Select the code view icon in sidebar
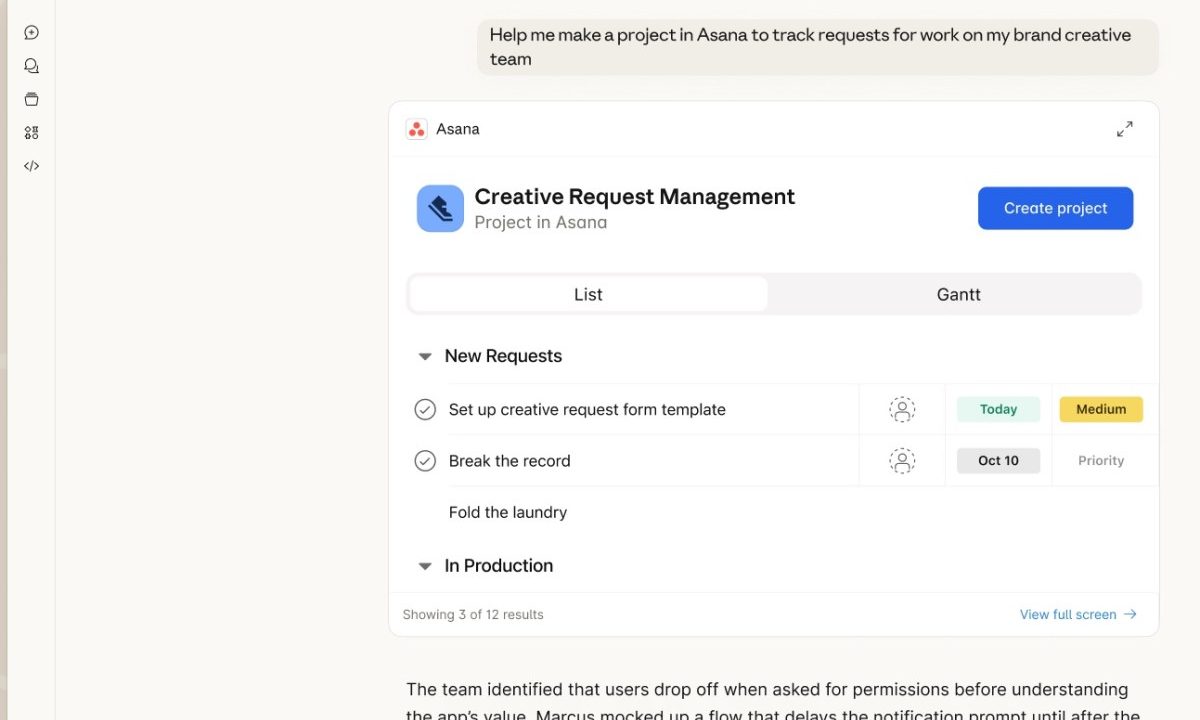 31,166
